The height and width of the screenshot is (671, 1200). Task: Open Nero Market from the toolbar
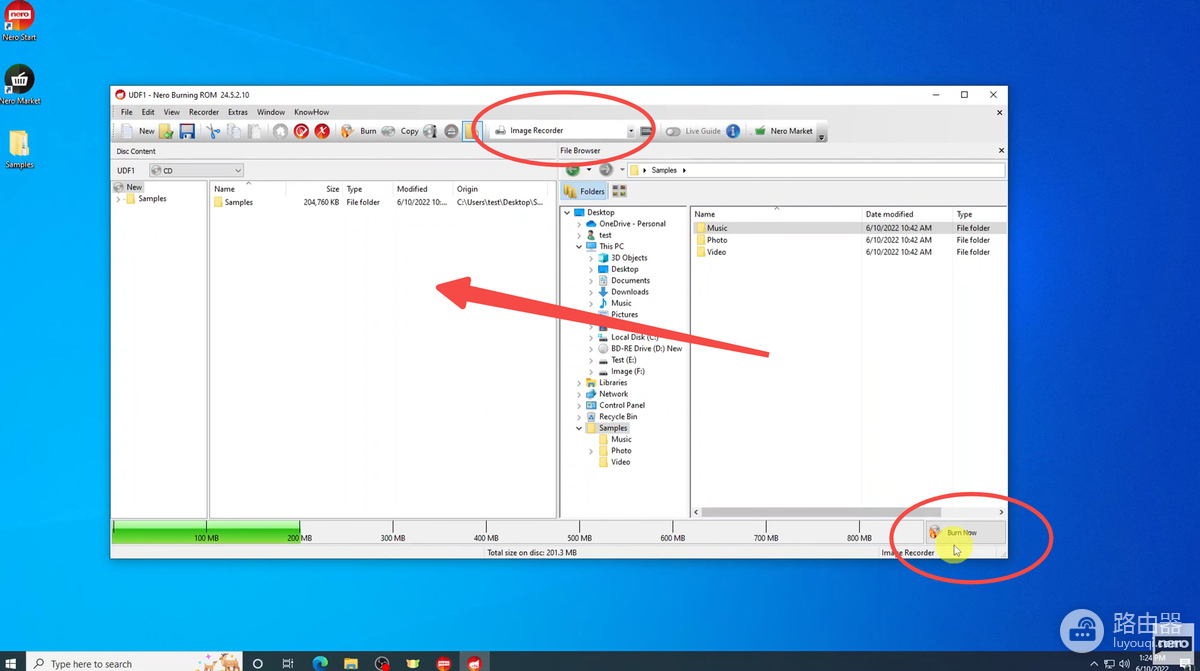tap(783, 131)
